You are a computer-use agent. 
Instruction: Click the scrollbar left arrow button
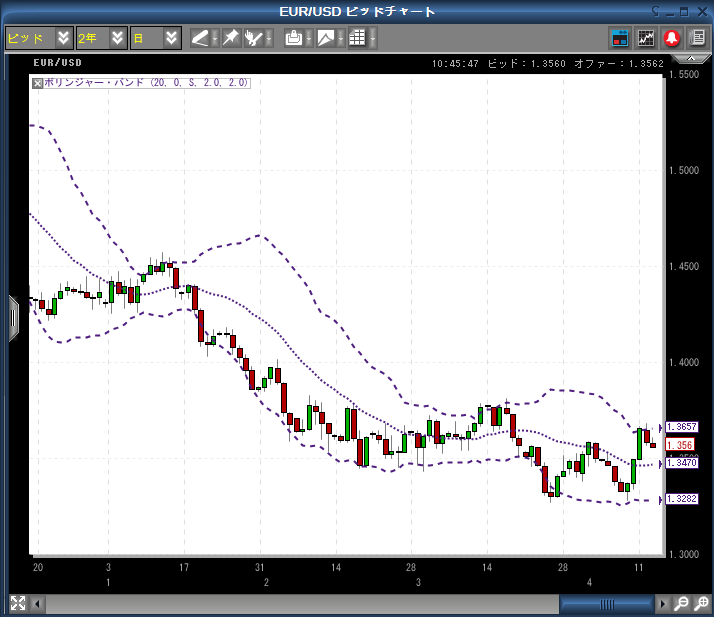(38, 604)
